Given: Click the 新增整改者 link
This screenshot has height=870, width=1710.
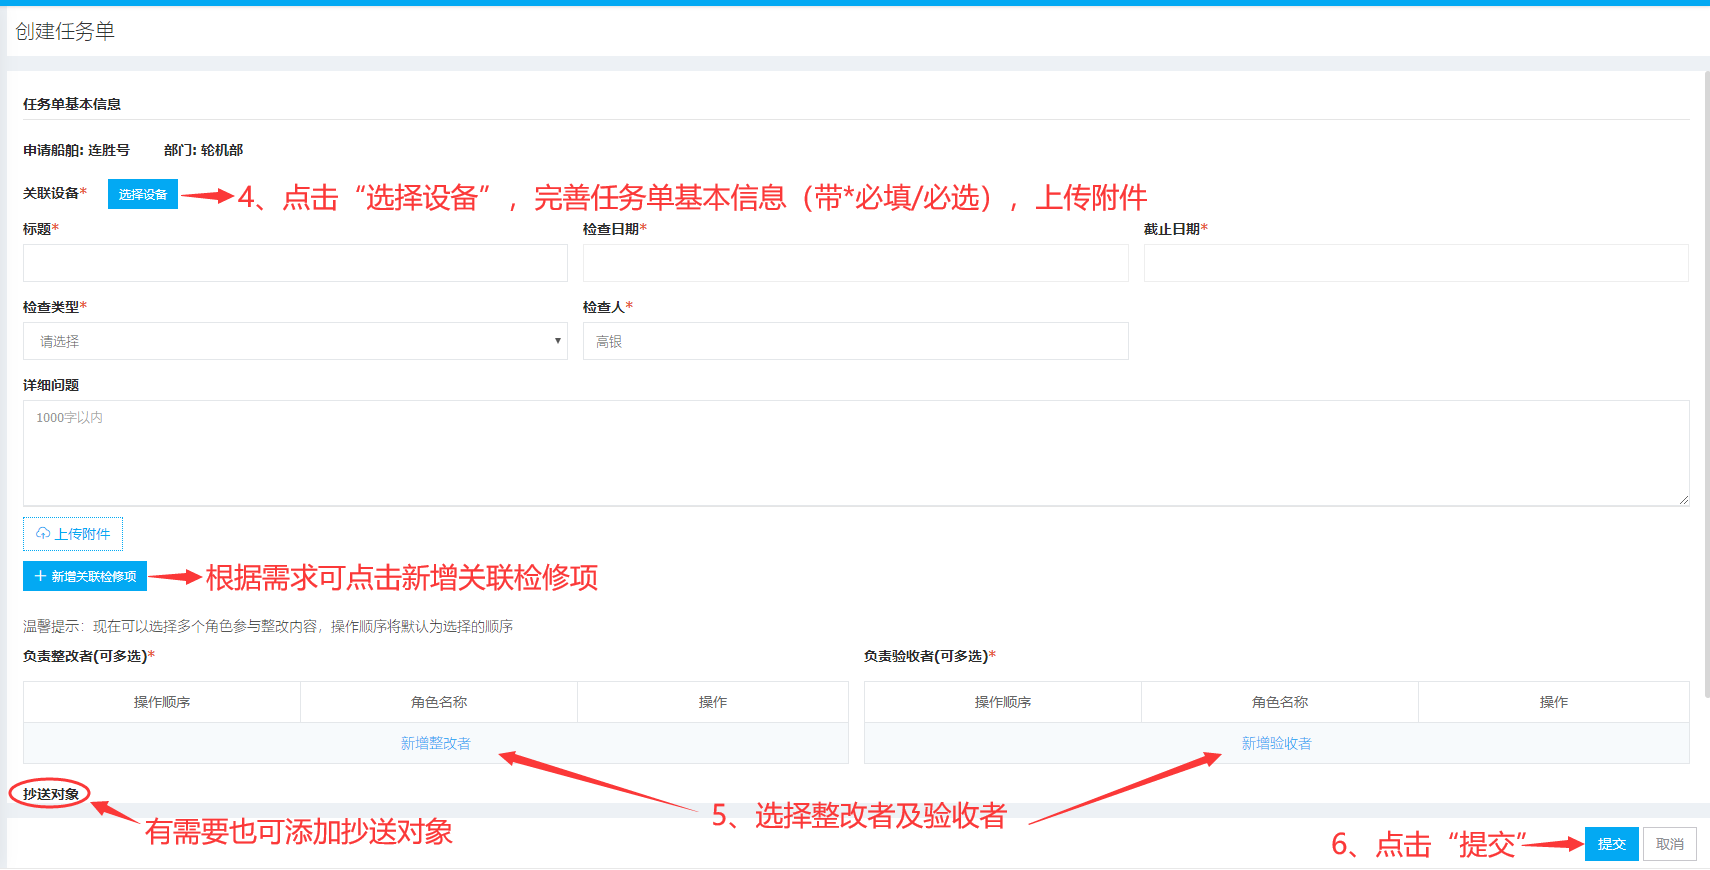Looking at the screenshot, I should click(x=436, y=743).
